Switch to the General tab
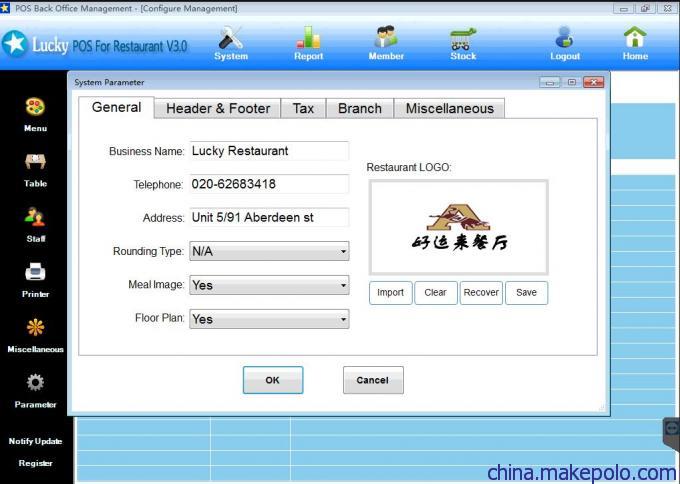This screenshot has height=484, width=680. click(116, 107)
